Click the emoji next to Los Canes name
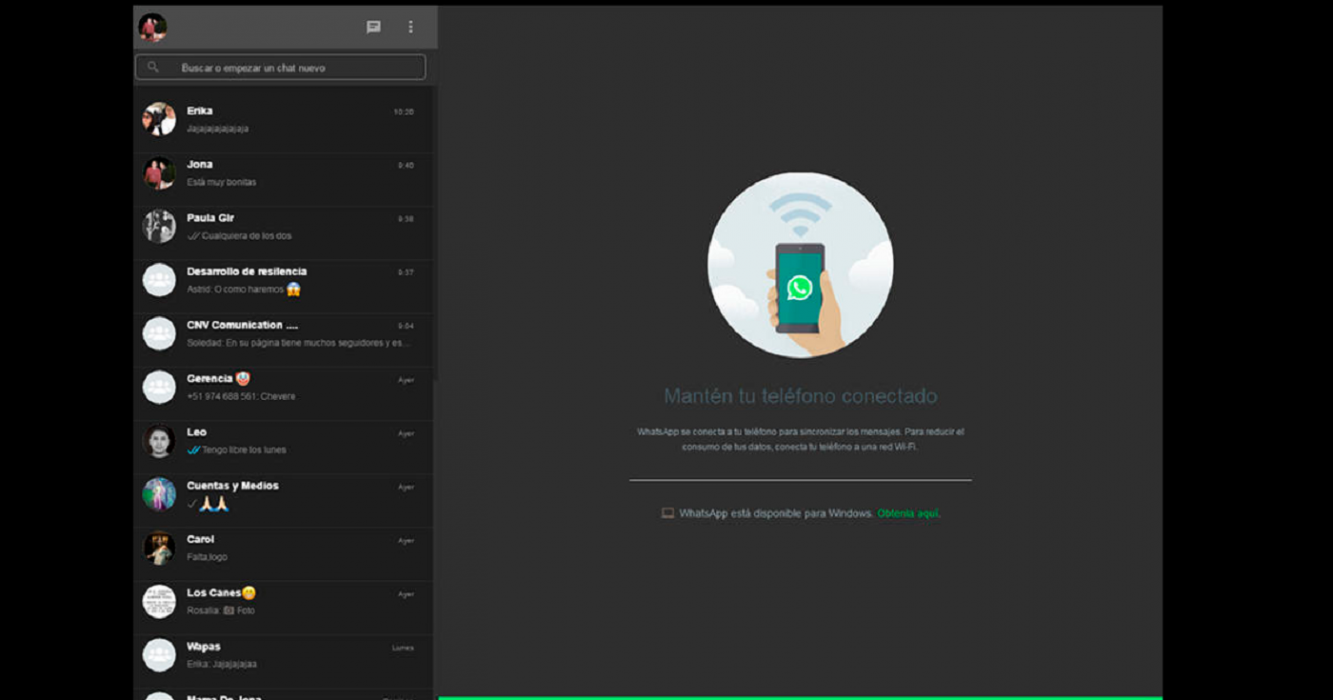Image resolution: width=1333 pixels, height=700 pixels. tap(249, 593)
